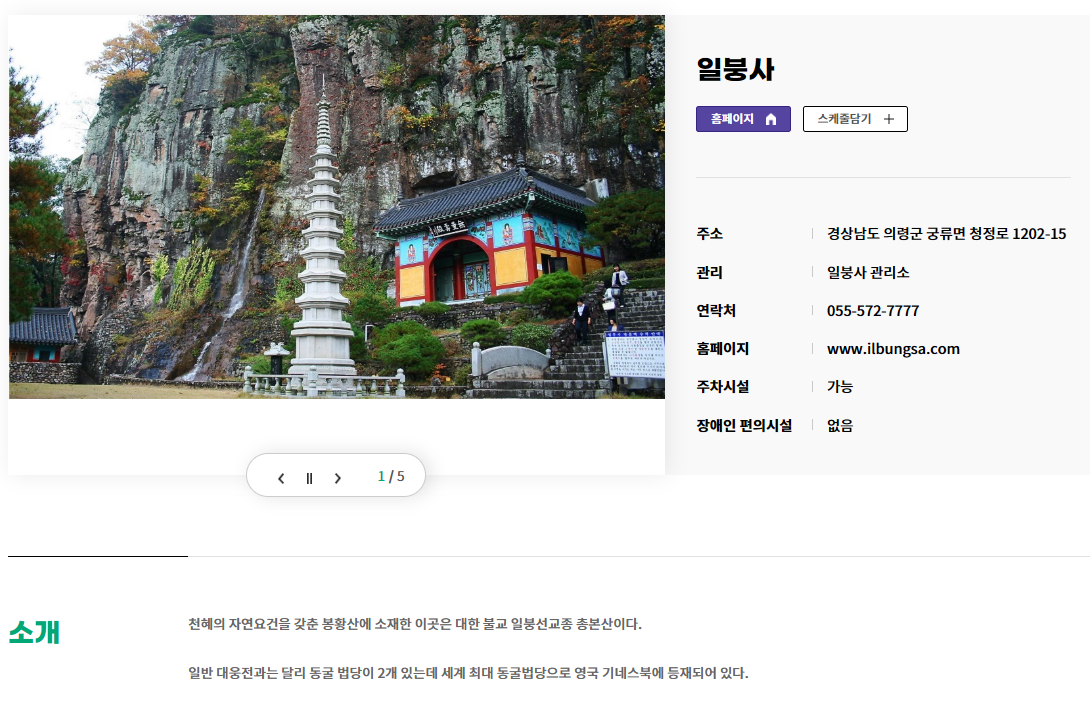Advance to next slide with right chevron
This screenshot has width=1090, height=707.
coord(338,478)
